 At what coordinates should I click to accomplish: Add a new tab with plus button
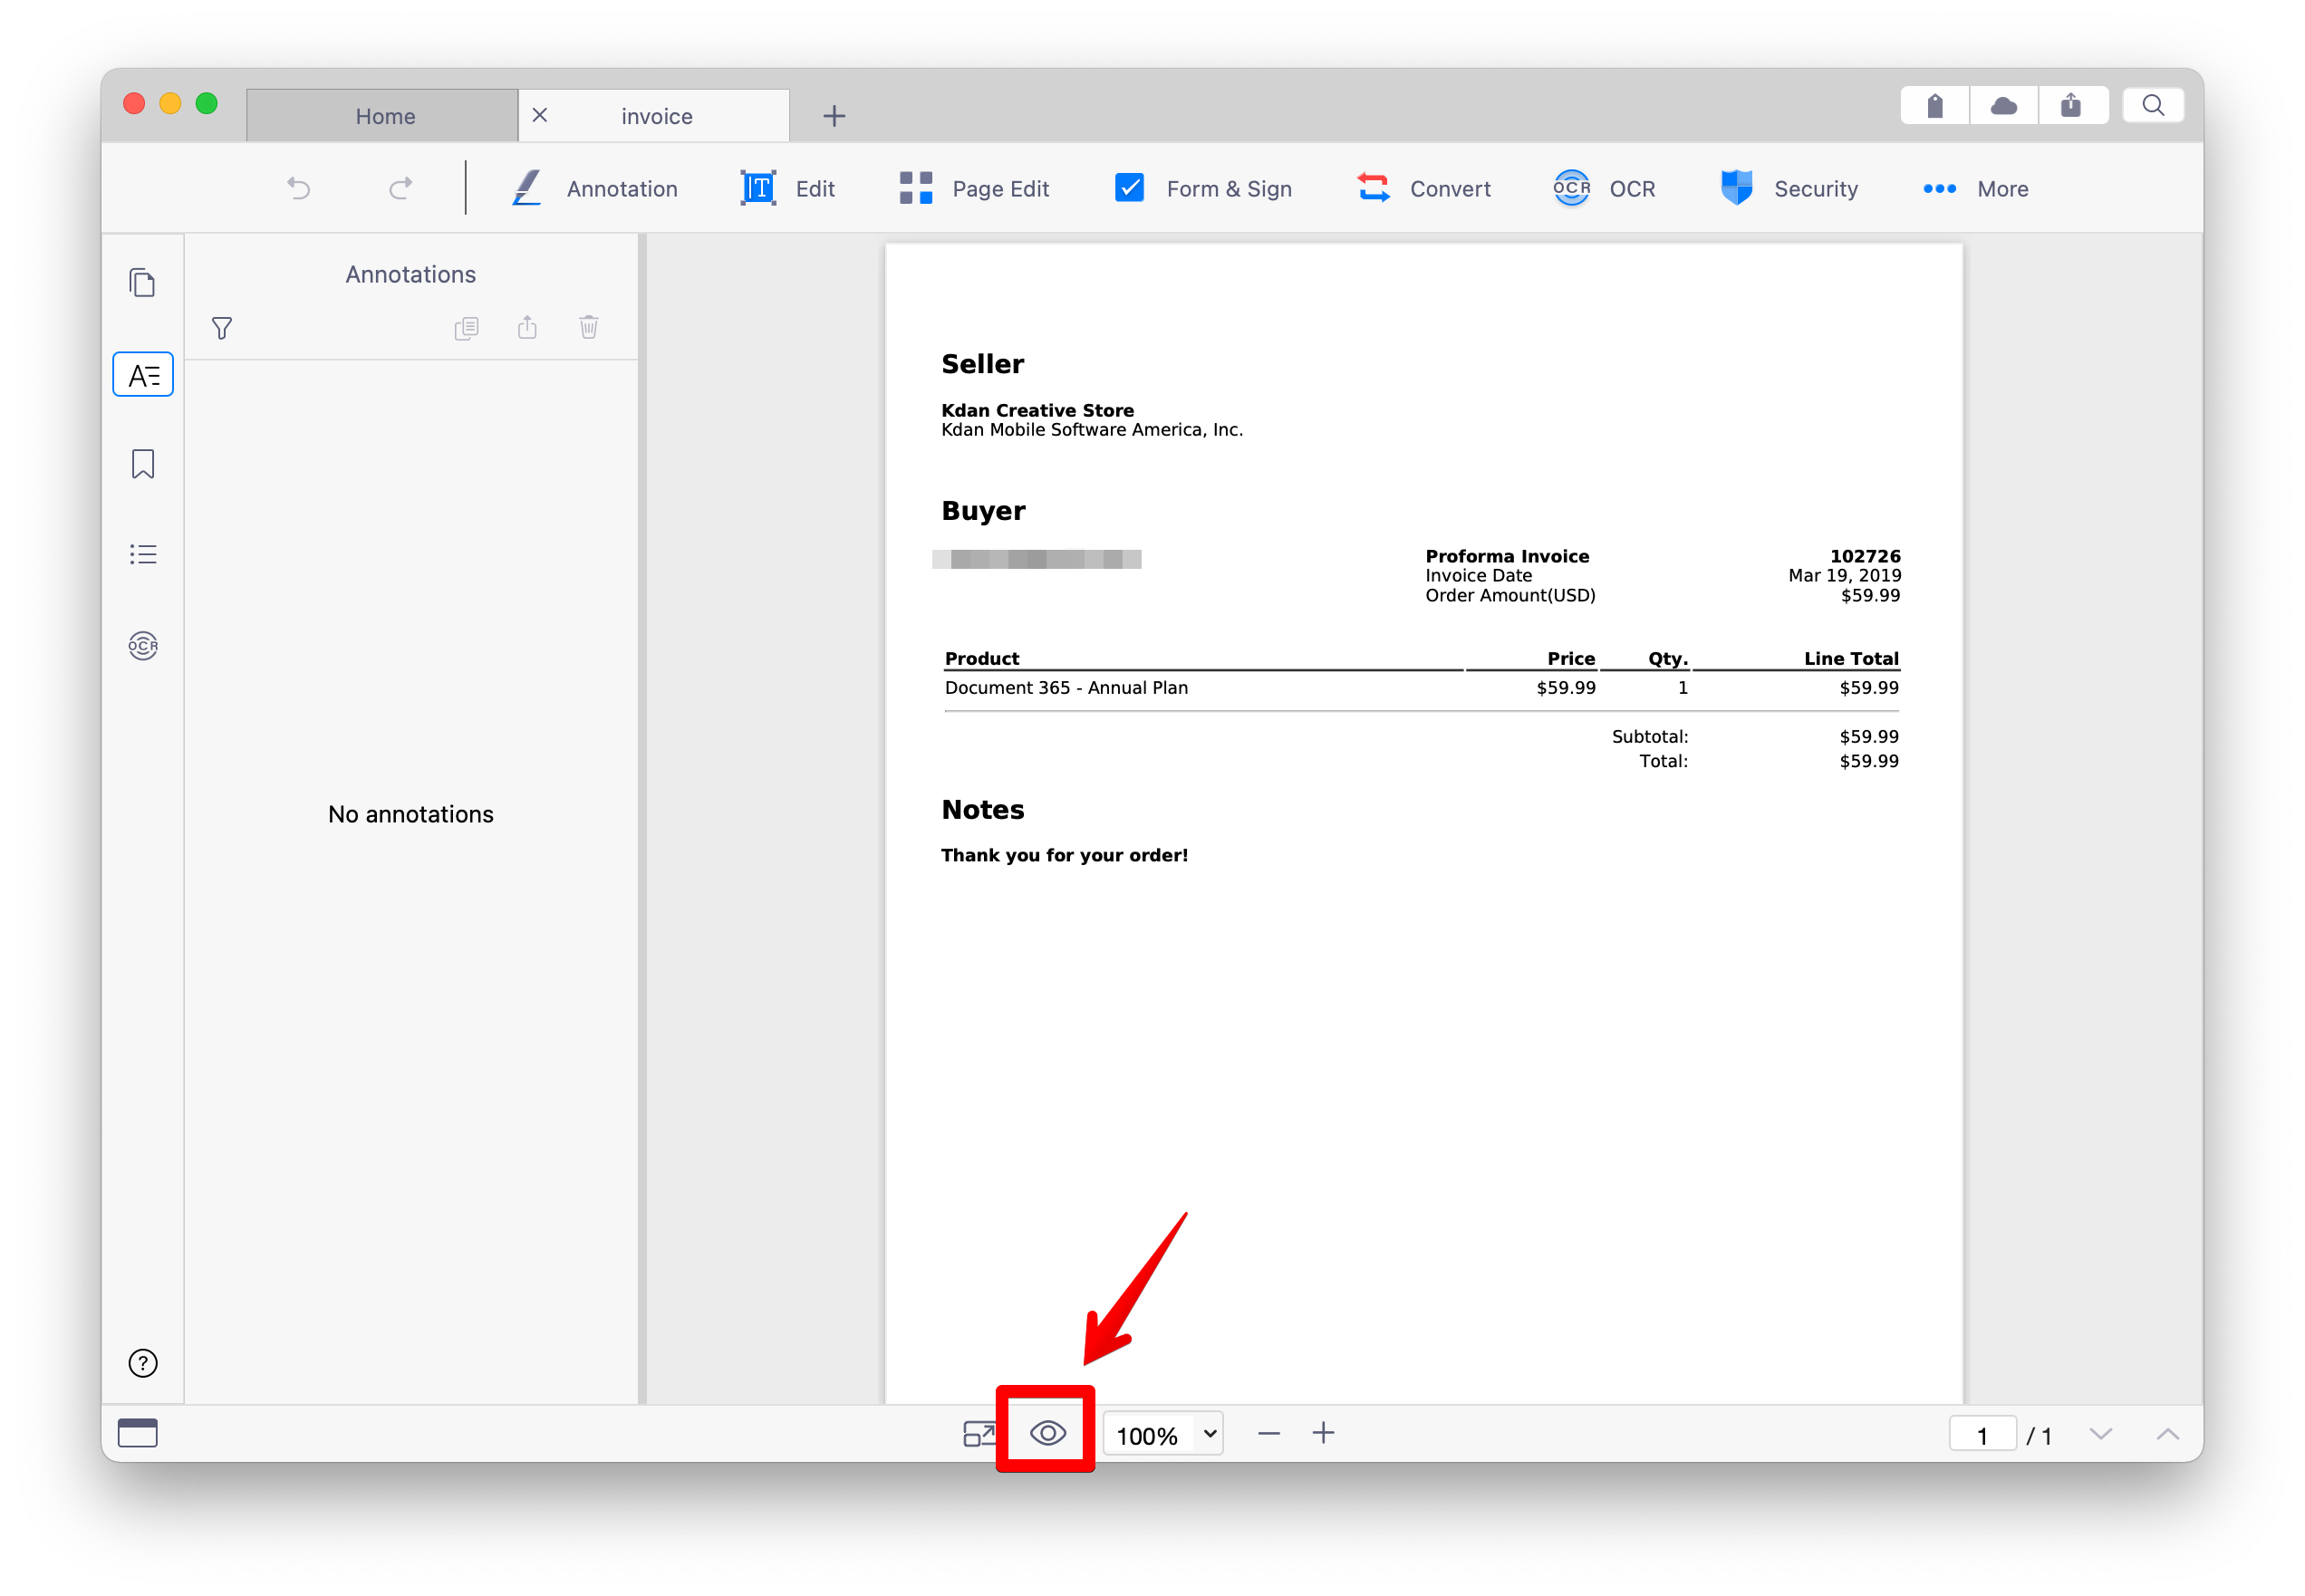pyautogui.click(x=834, y=116)
